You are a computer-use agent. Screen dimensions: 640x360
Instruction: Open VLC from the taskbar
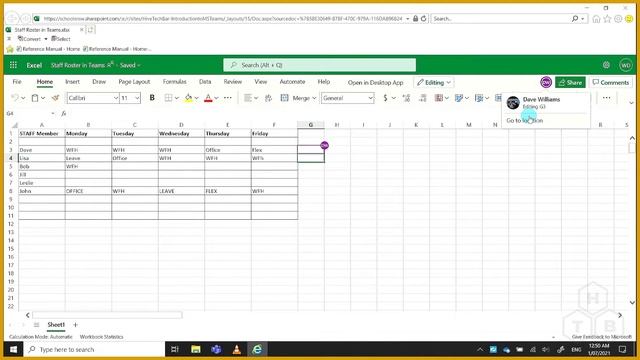click(x=236, y=349)
